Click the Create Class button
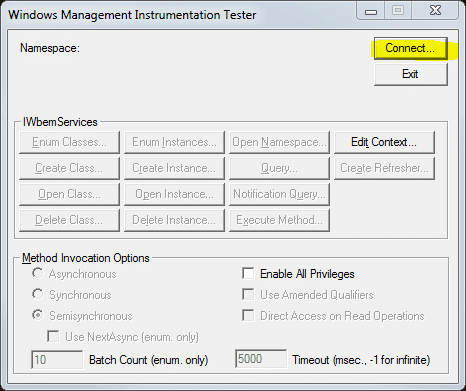This screenshot has width=466, height=391. pyautogui.click(x=69, y=168)
